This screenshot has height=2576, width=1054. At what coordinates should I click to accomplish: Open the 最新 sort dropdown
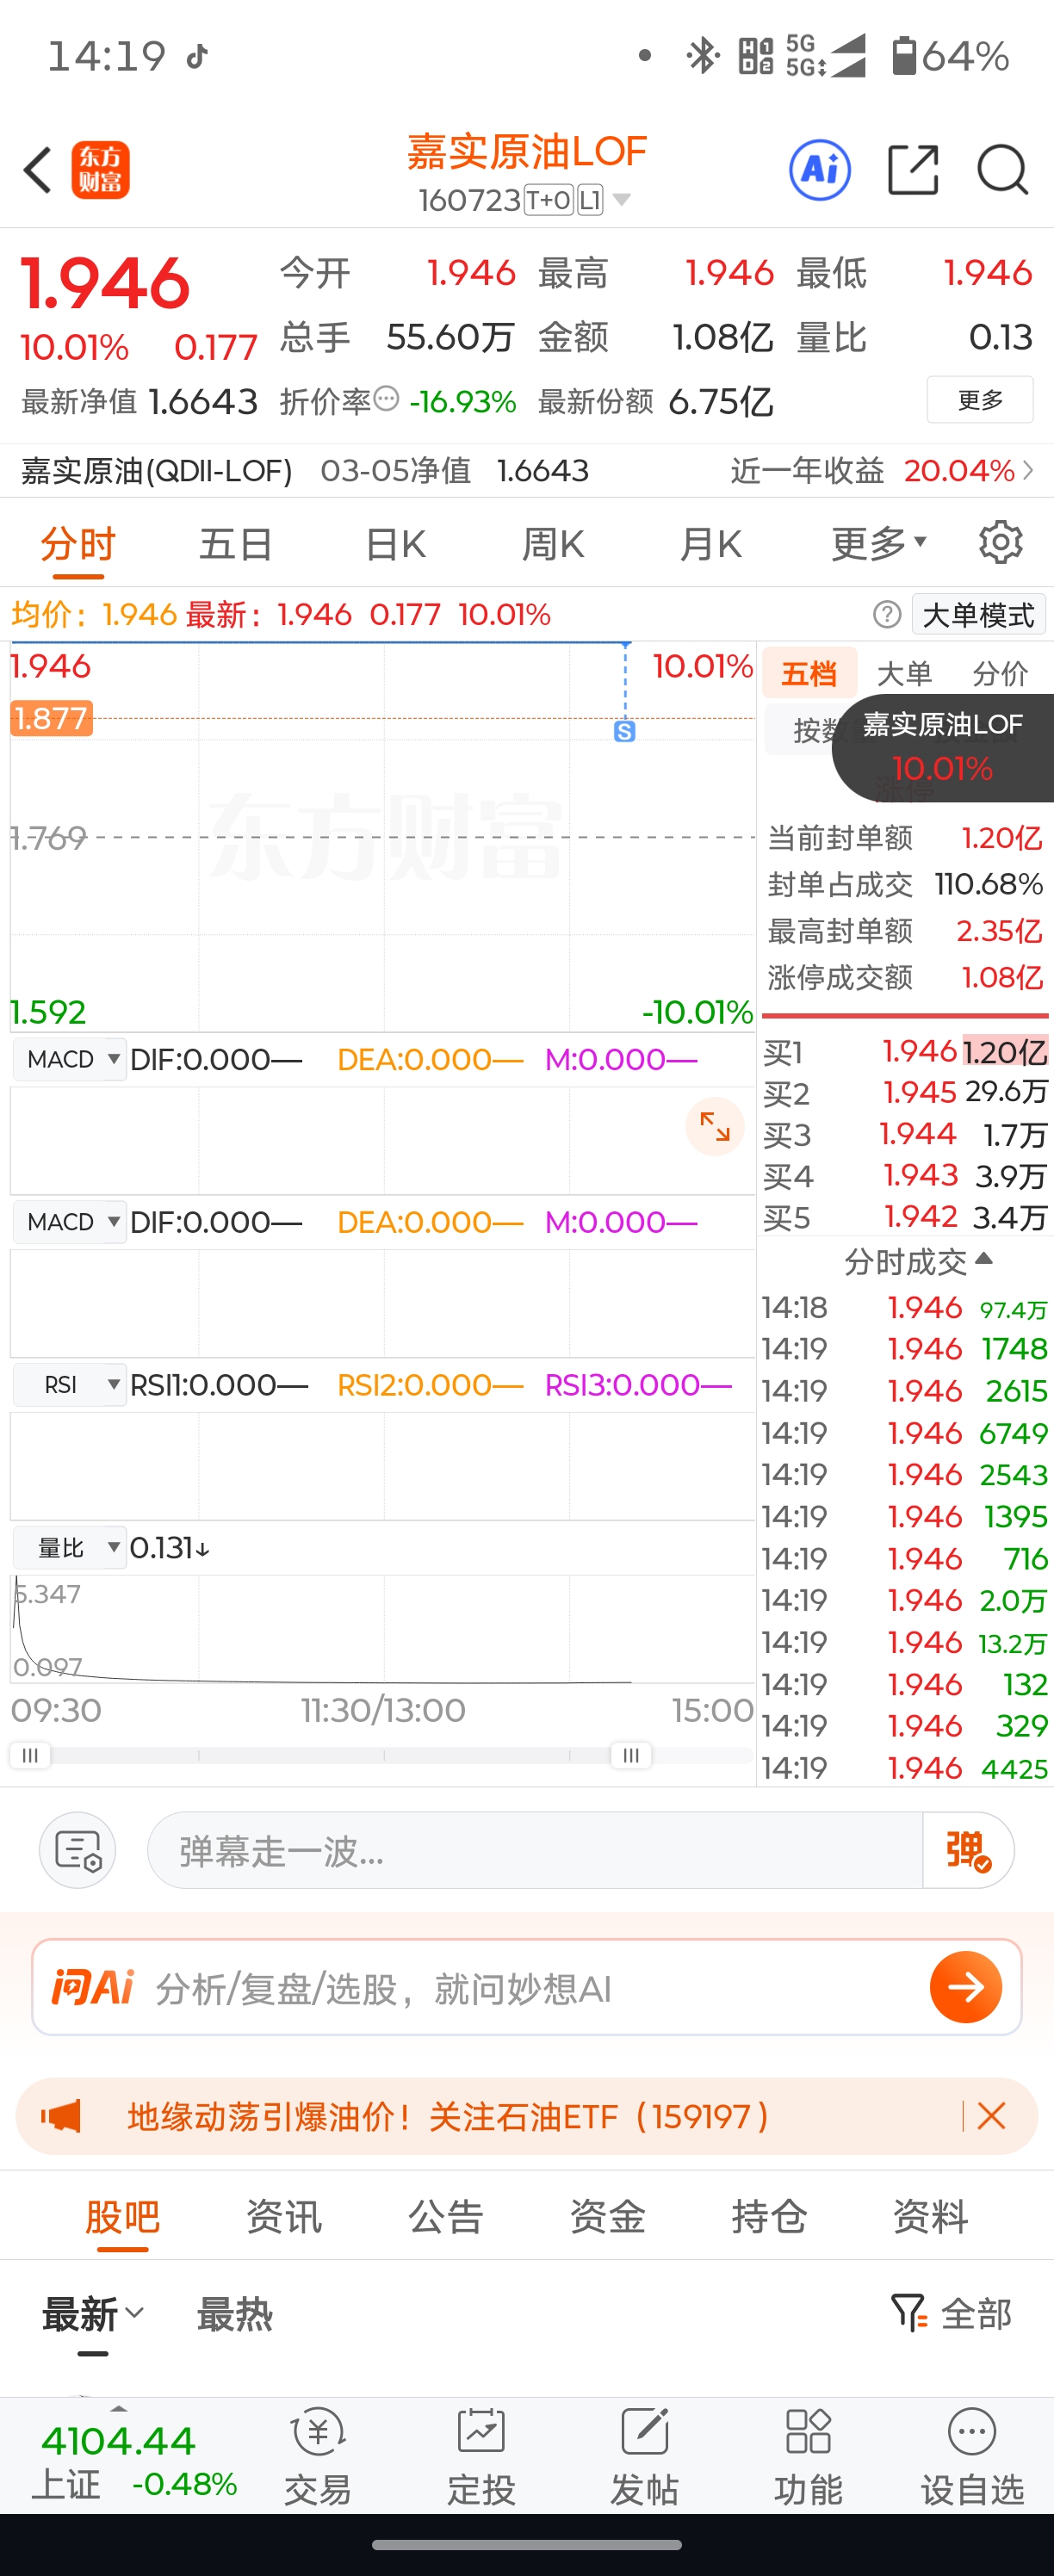point(93,2314)
